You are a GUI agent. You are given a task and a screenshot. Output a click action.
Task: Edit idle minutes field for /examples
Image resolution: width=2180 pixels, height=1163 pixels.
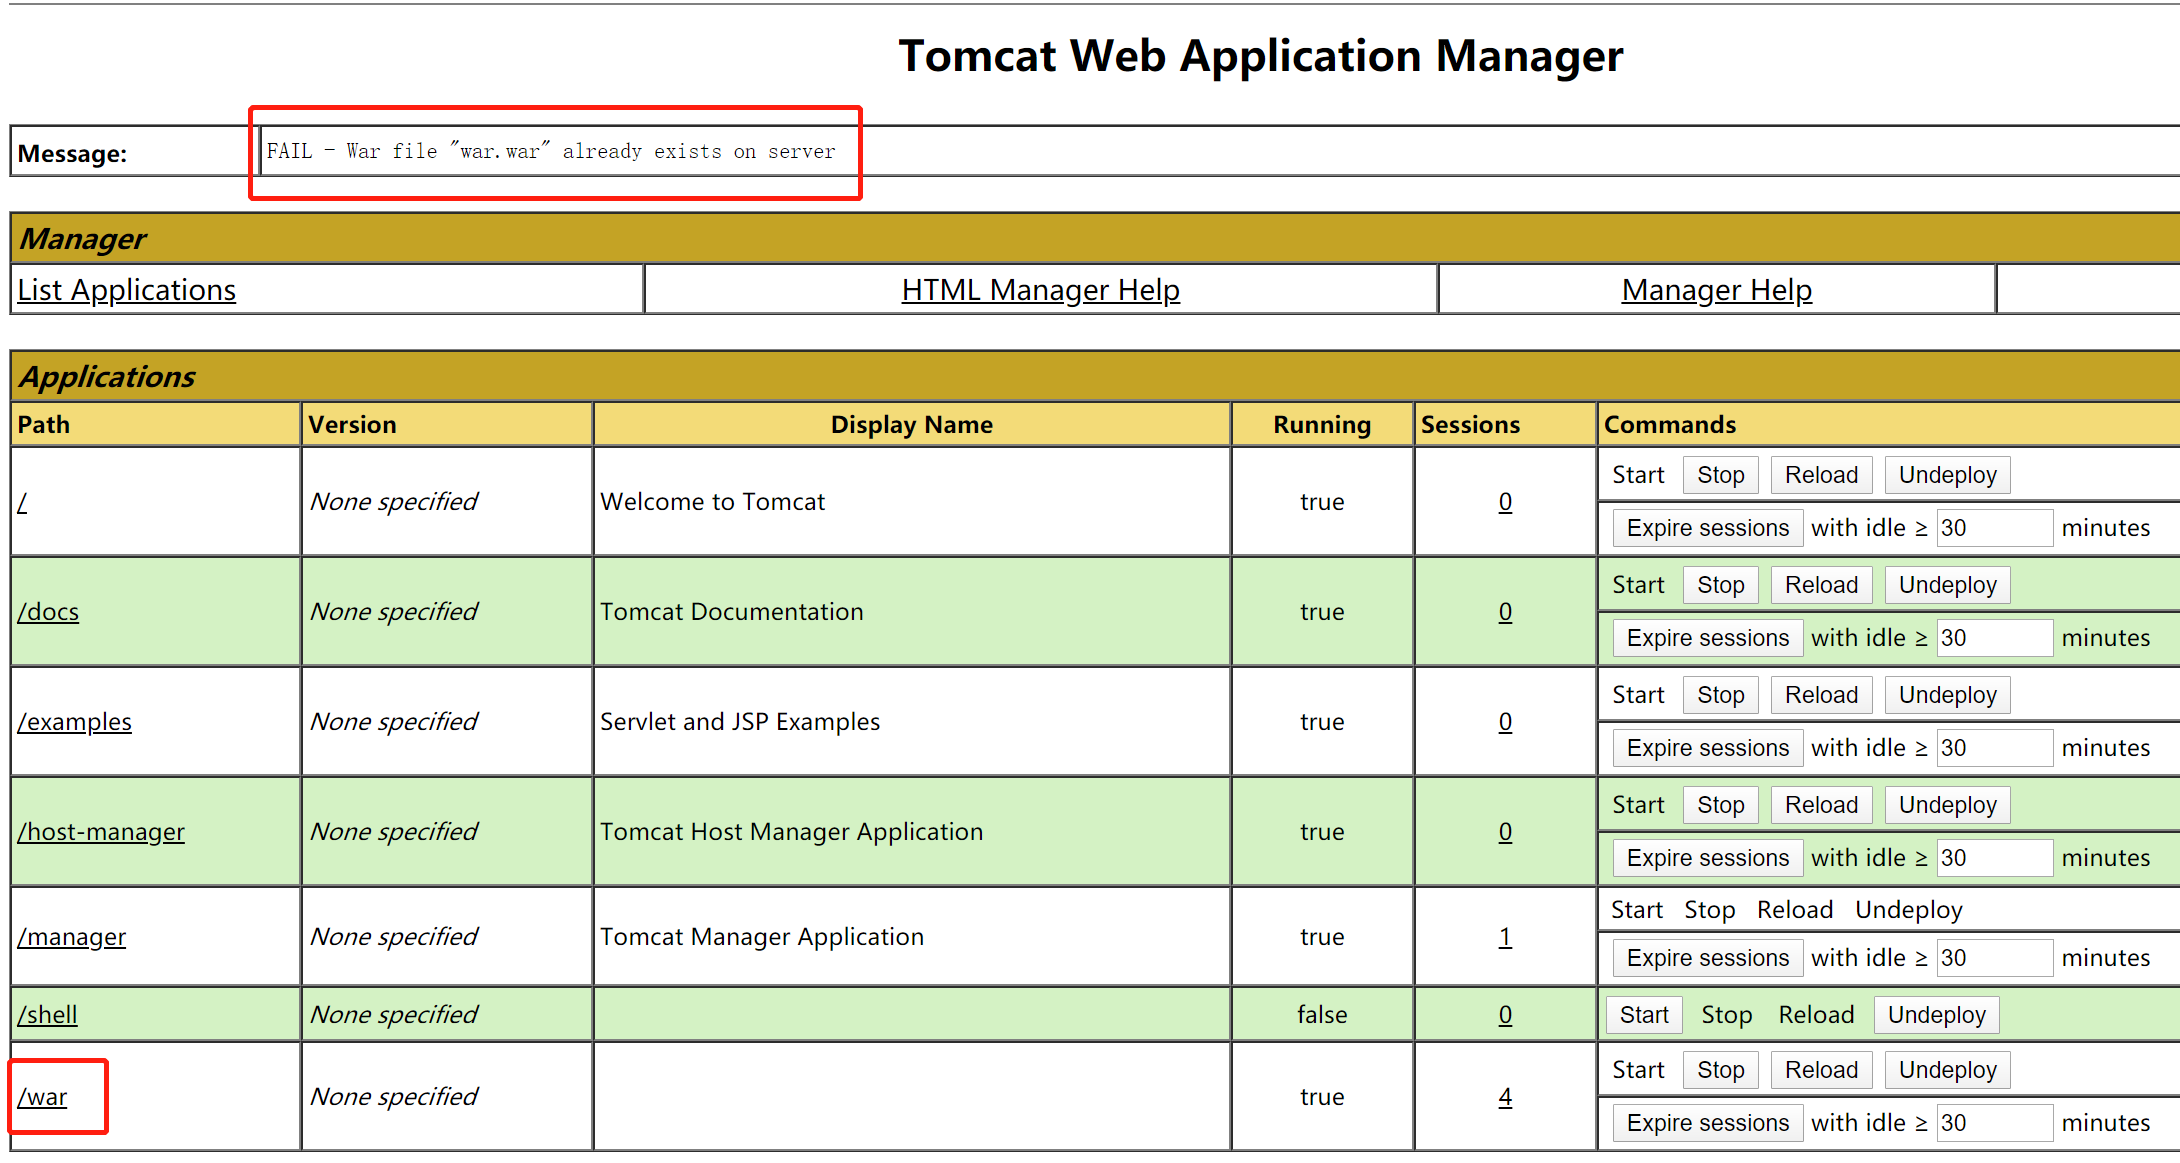click(1994, 748)
